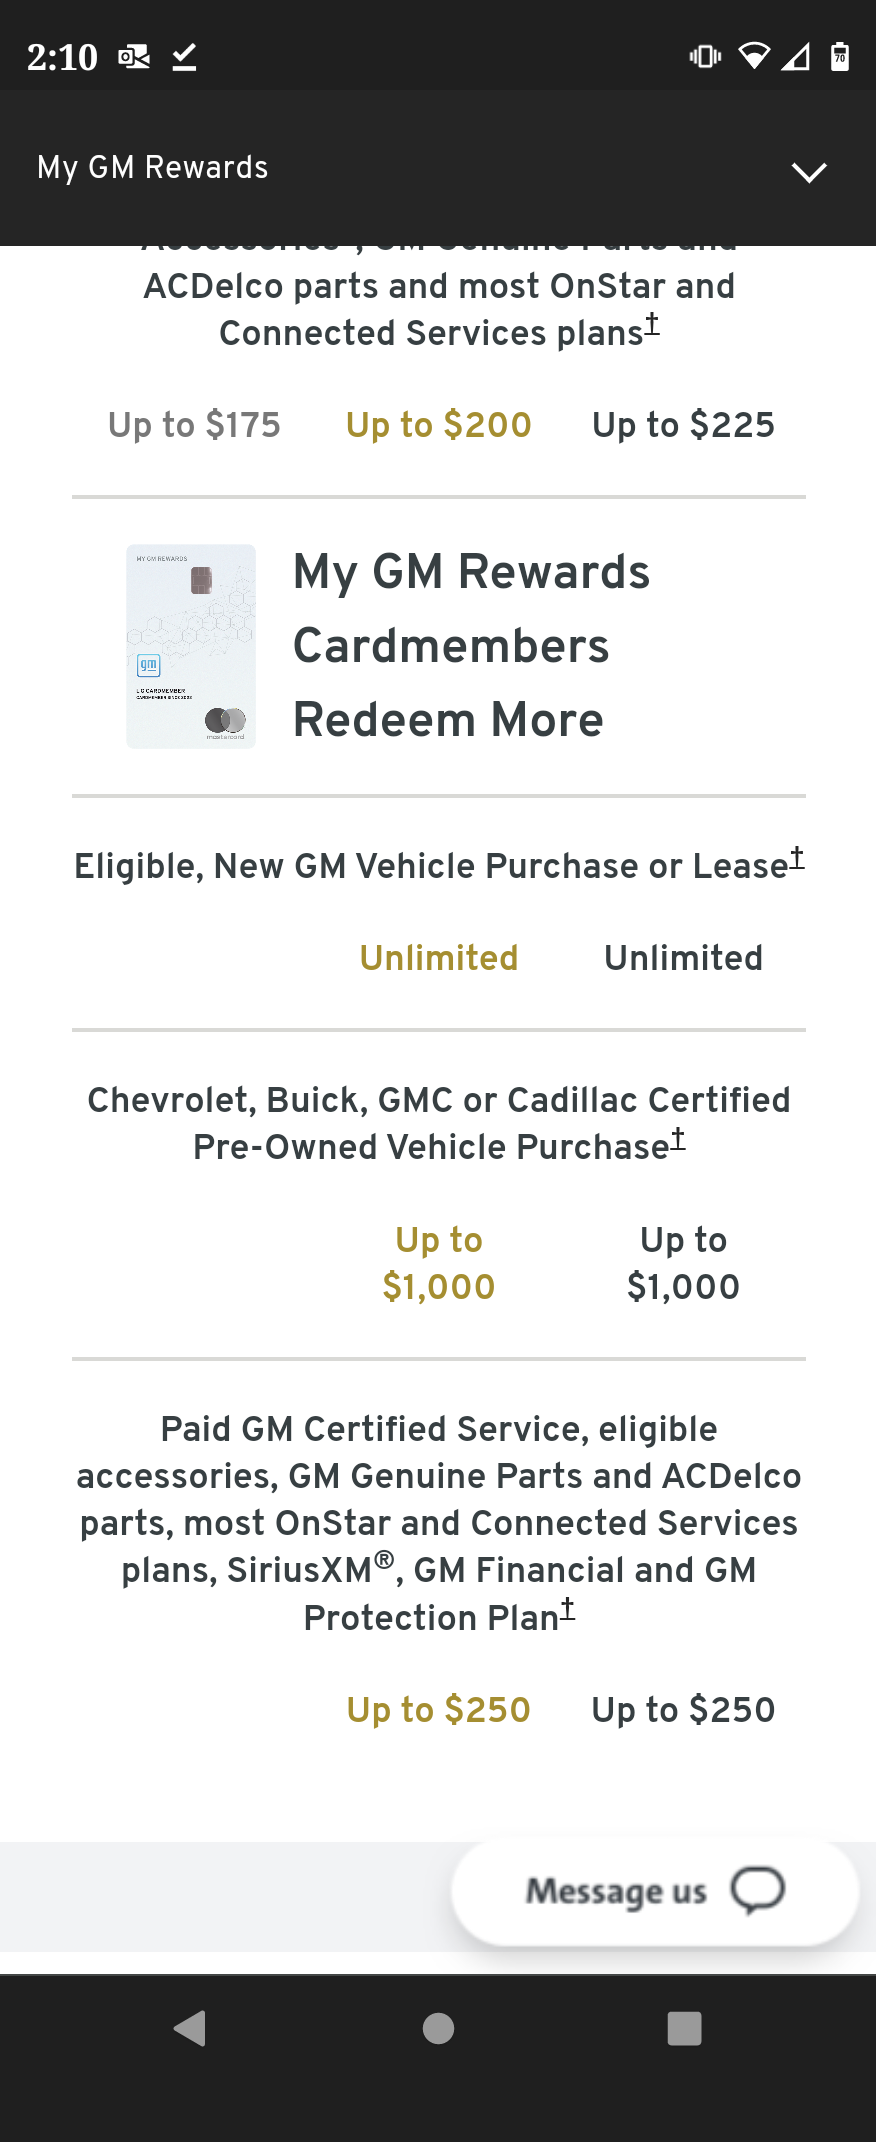This screenshot has width=876, height=2142.
Task: Tap the cellular signal icon in status bar
Action: click(796, 57)
